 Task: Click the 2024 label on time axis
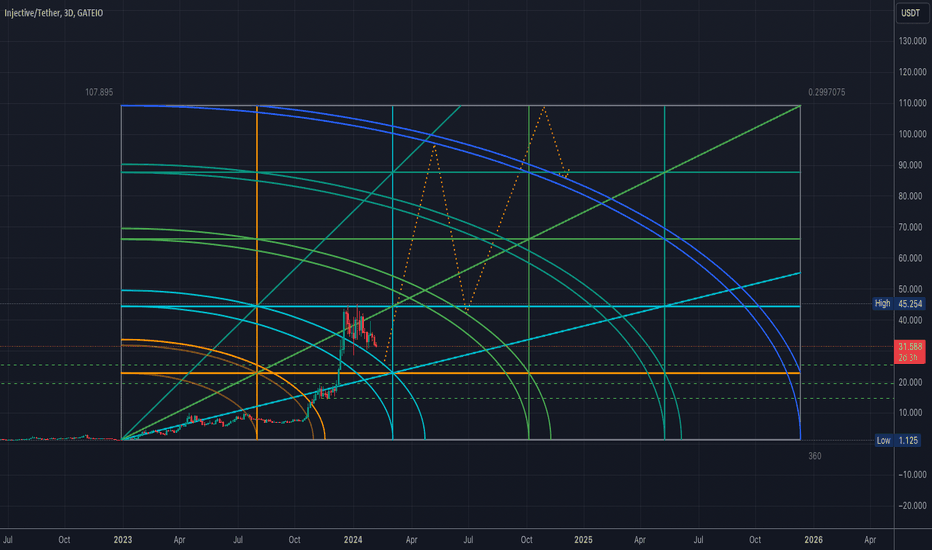pyautogui.click(x=353, y=540)
